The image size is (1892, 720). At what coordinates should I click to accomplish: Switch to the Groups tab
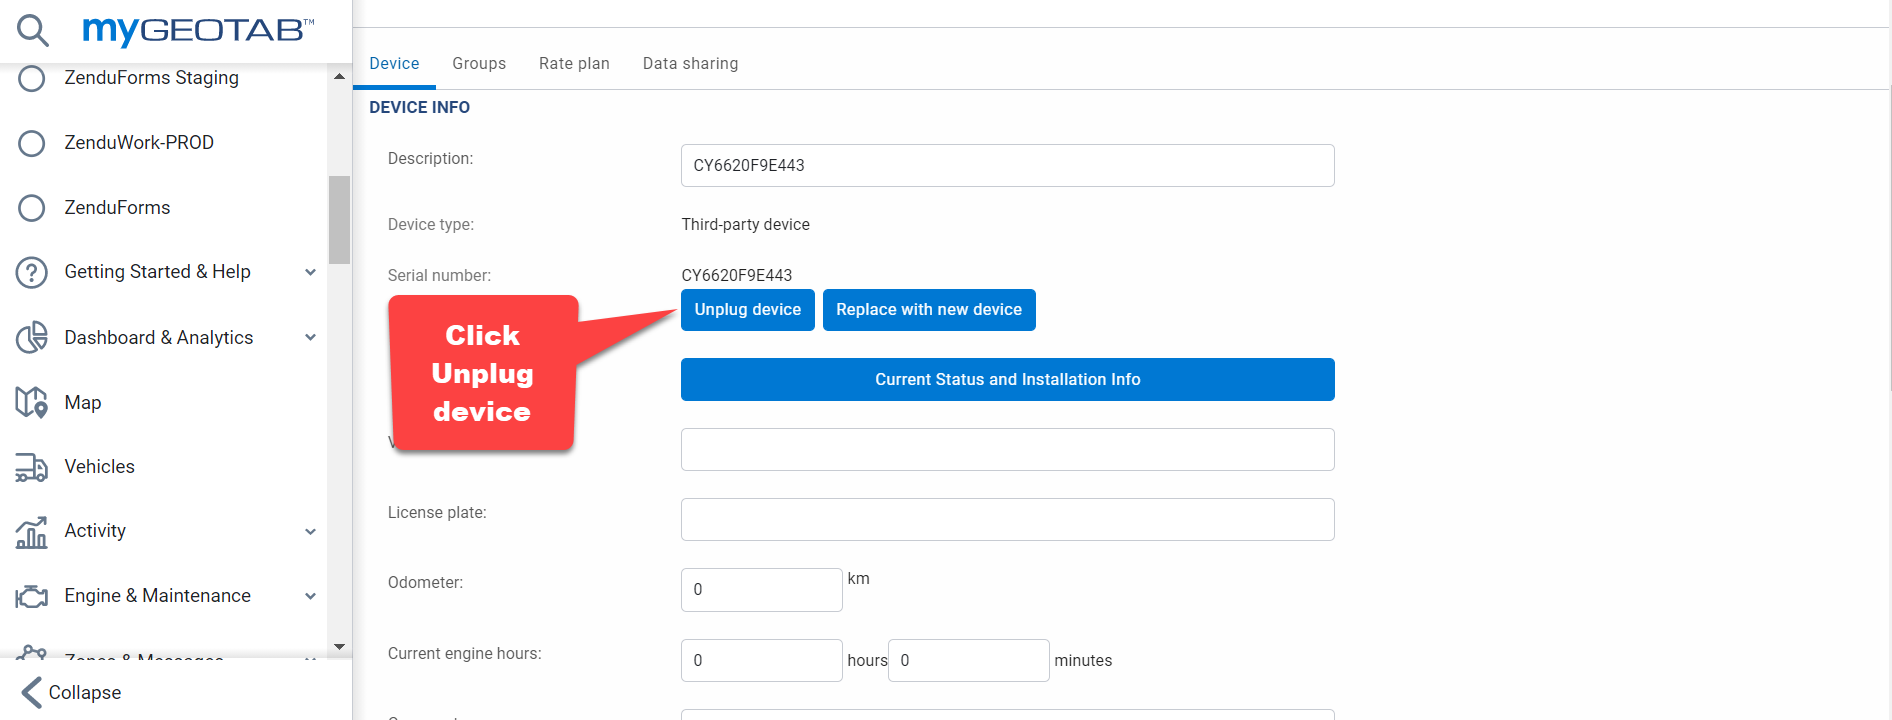click(x=479, y=64)
